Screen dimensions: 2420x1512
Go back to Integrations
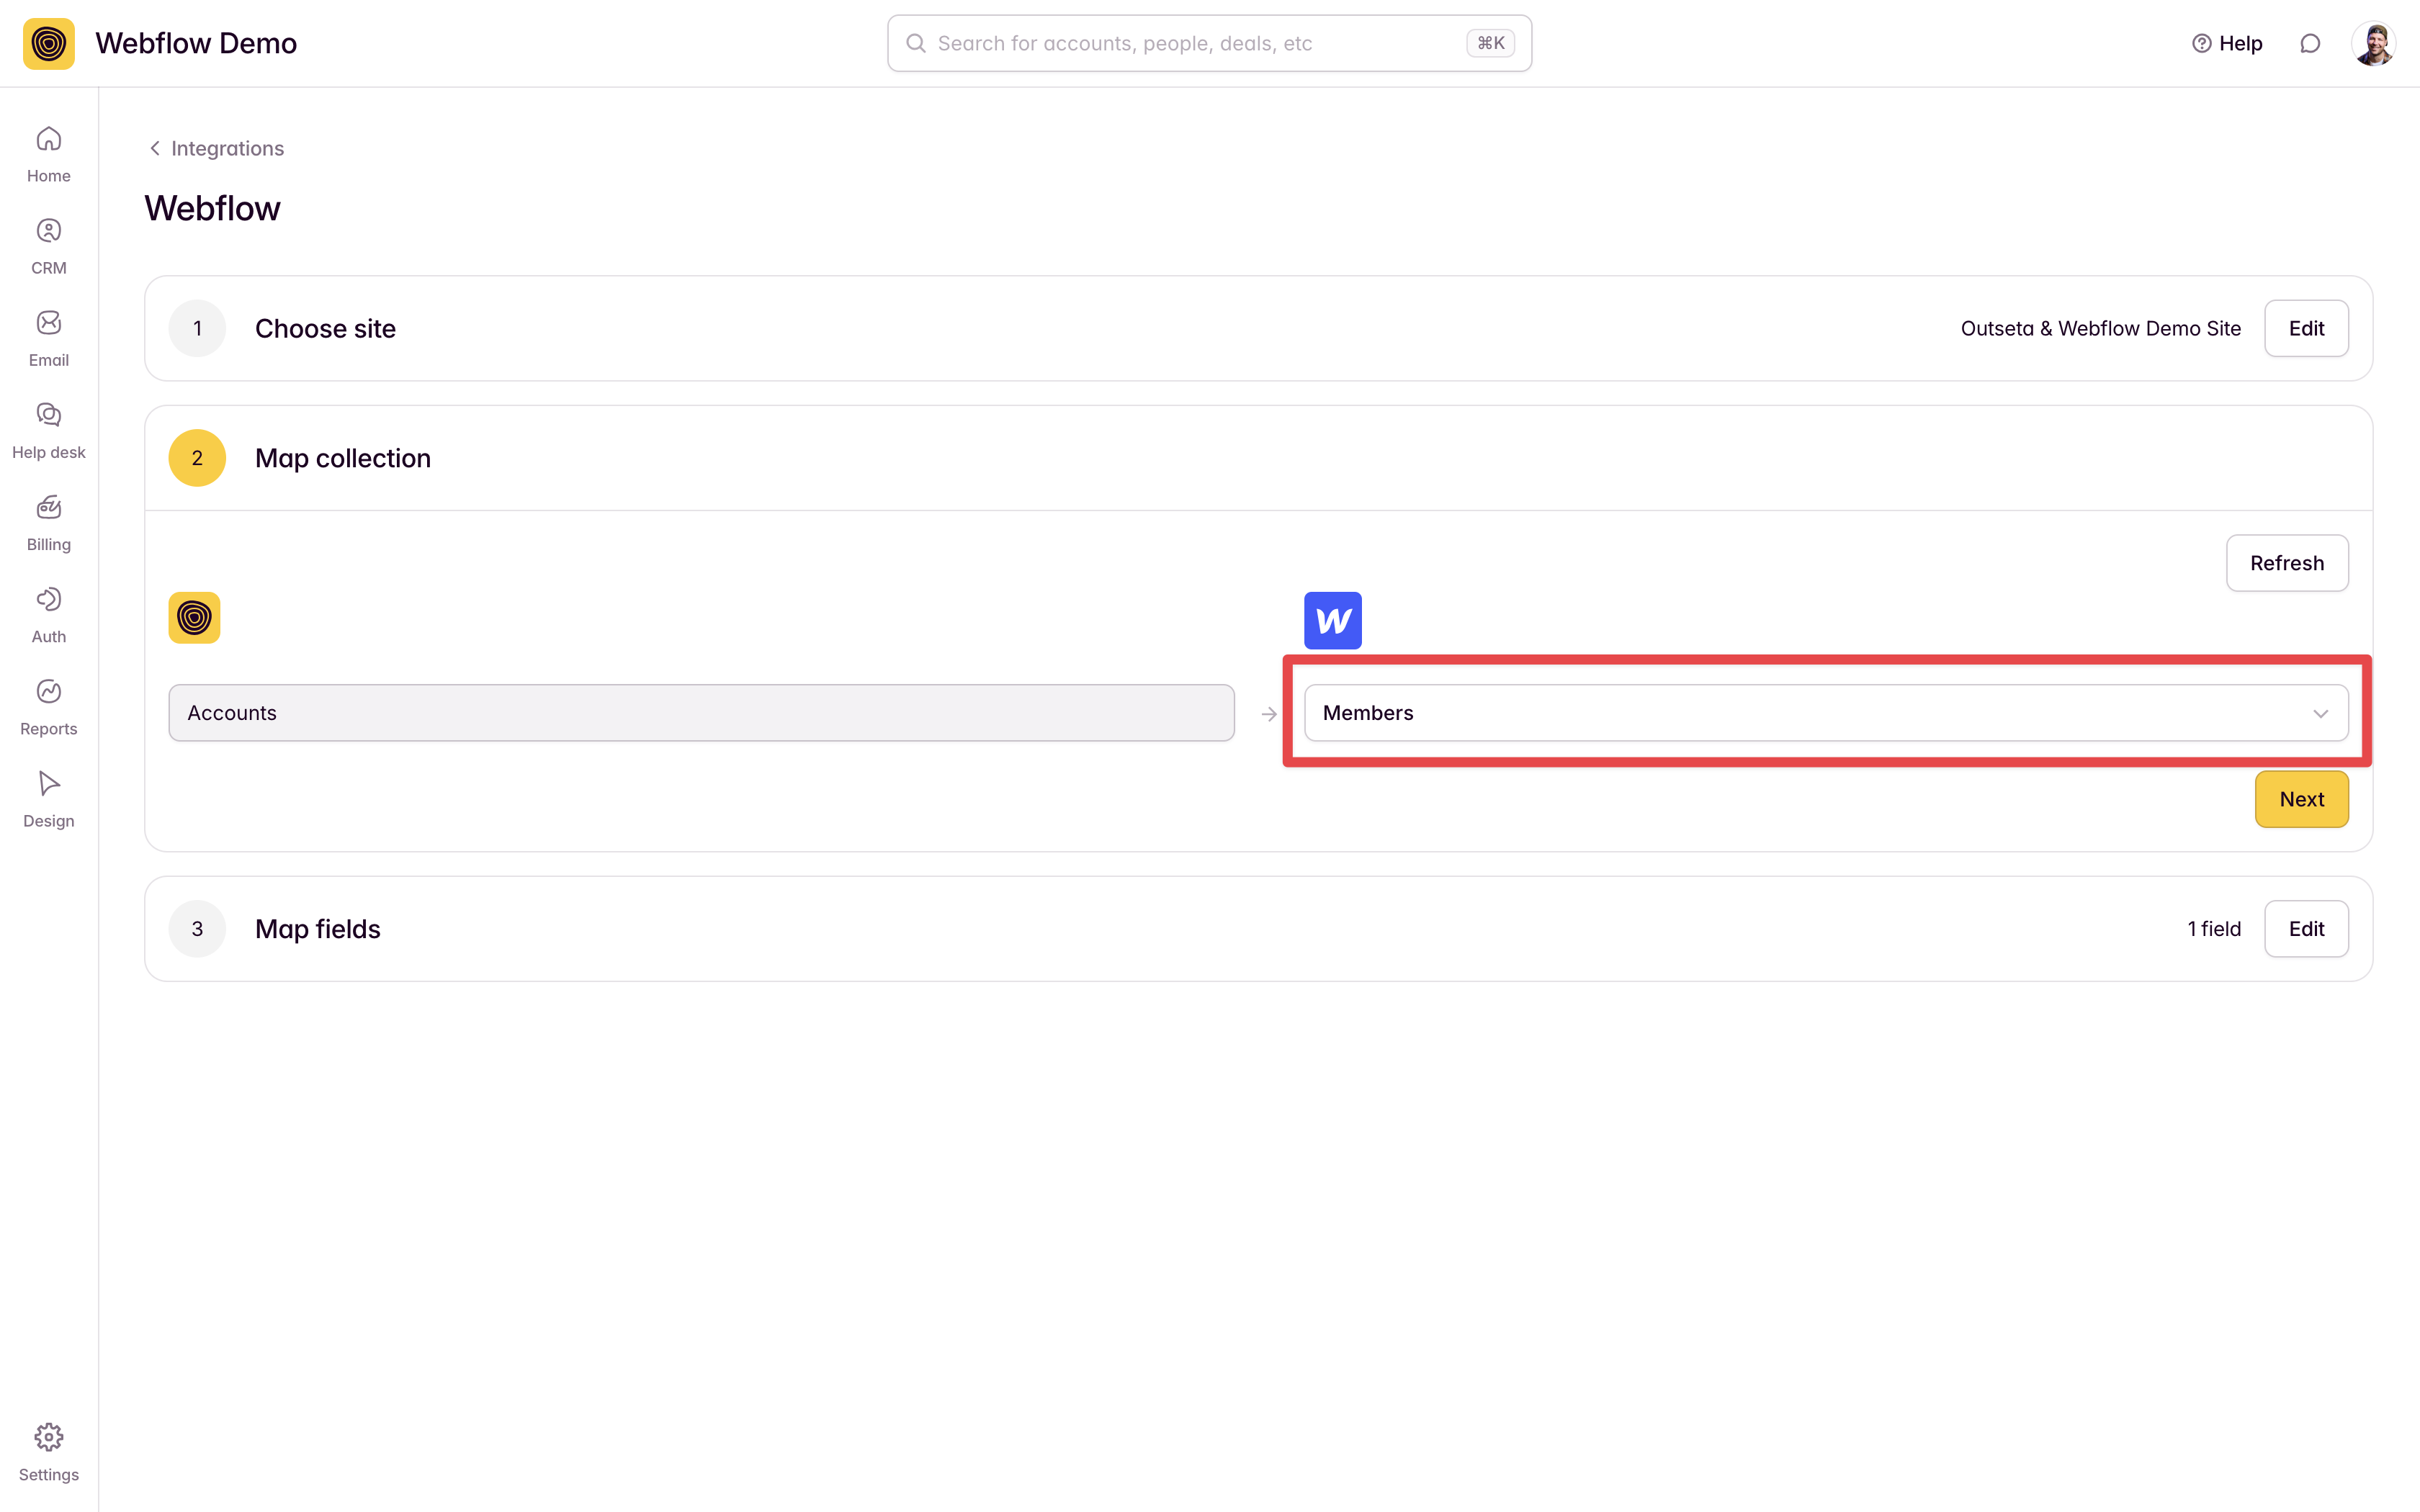(216, 148)
